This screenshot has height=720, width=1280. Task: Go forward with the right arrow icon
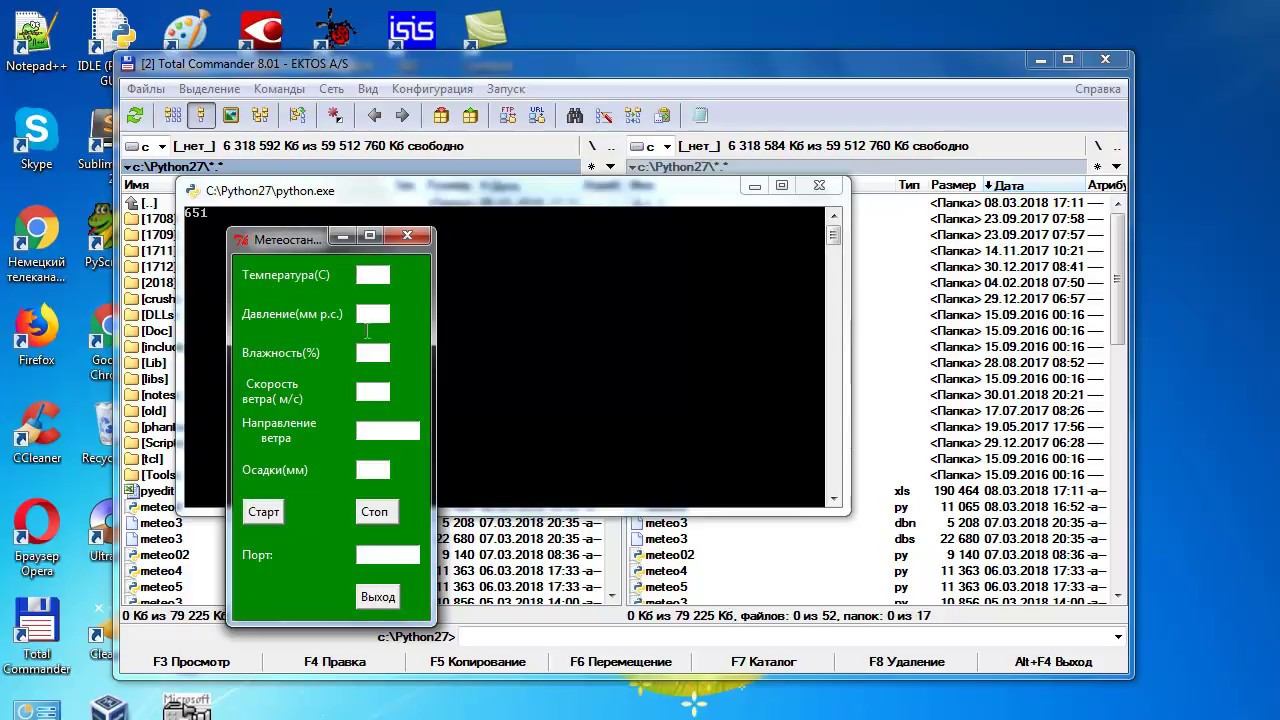click(x=403, y=116)
